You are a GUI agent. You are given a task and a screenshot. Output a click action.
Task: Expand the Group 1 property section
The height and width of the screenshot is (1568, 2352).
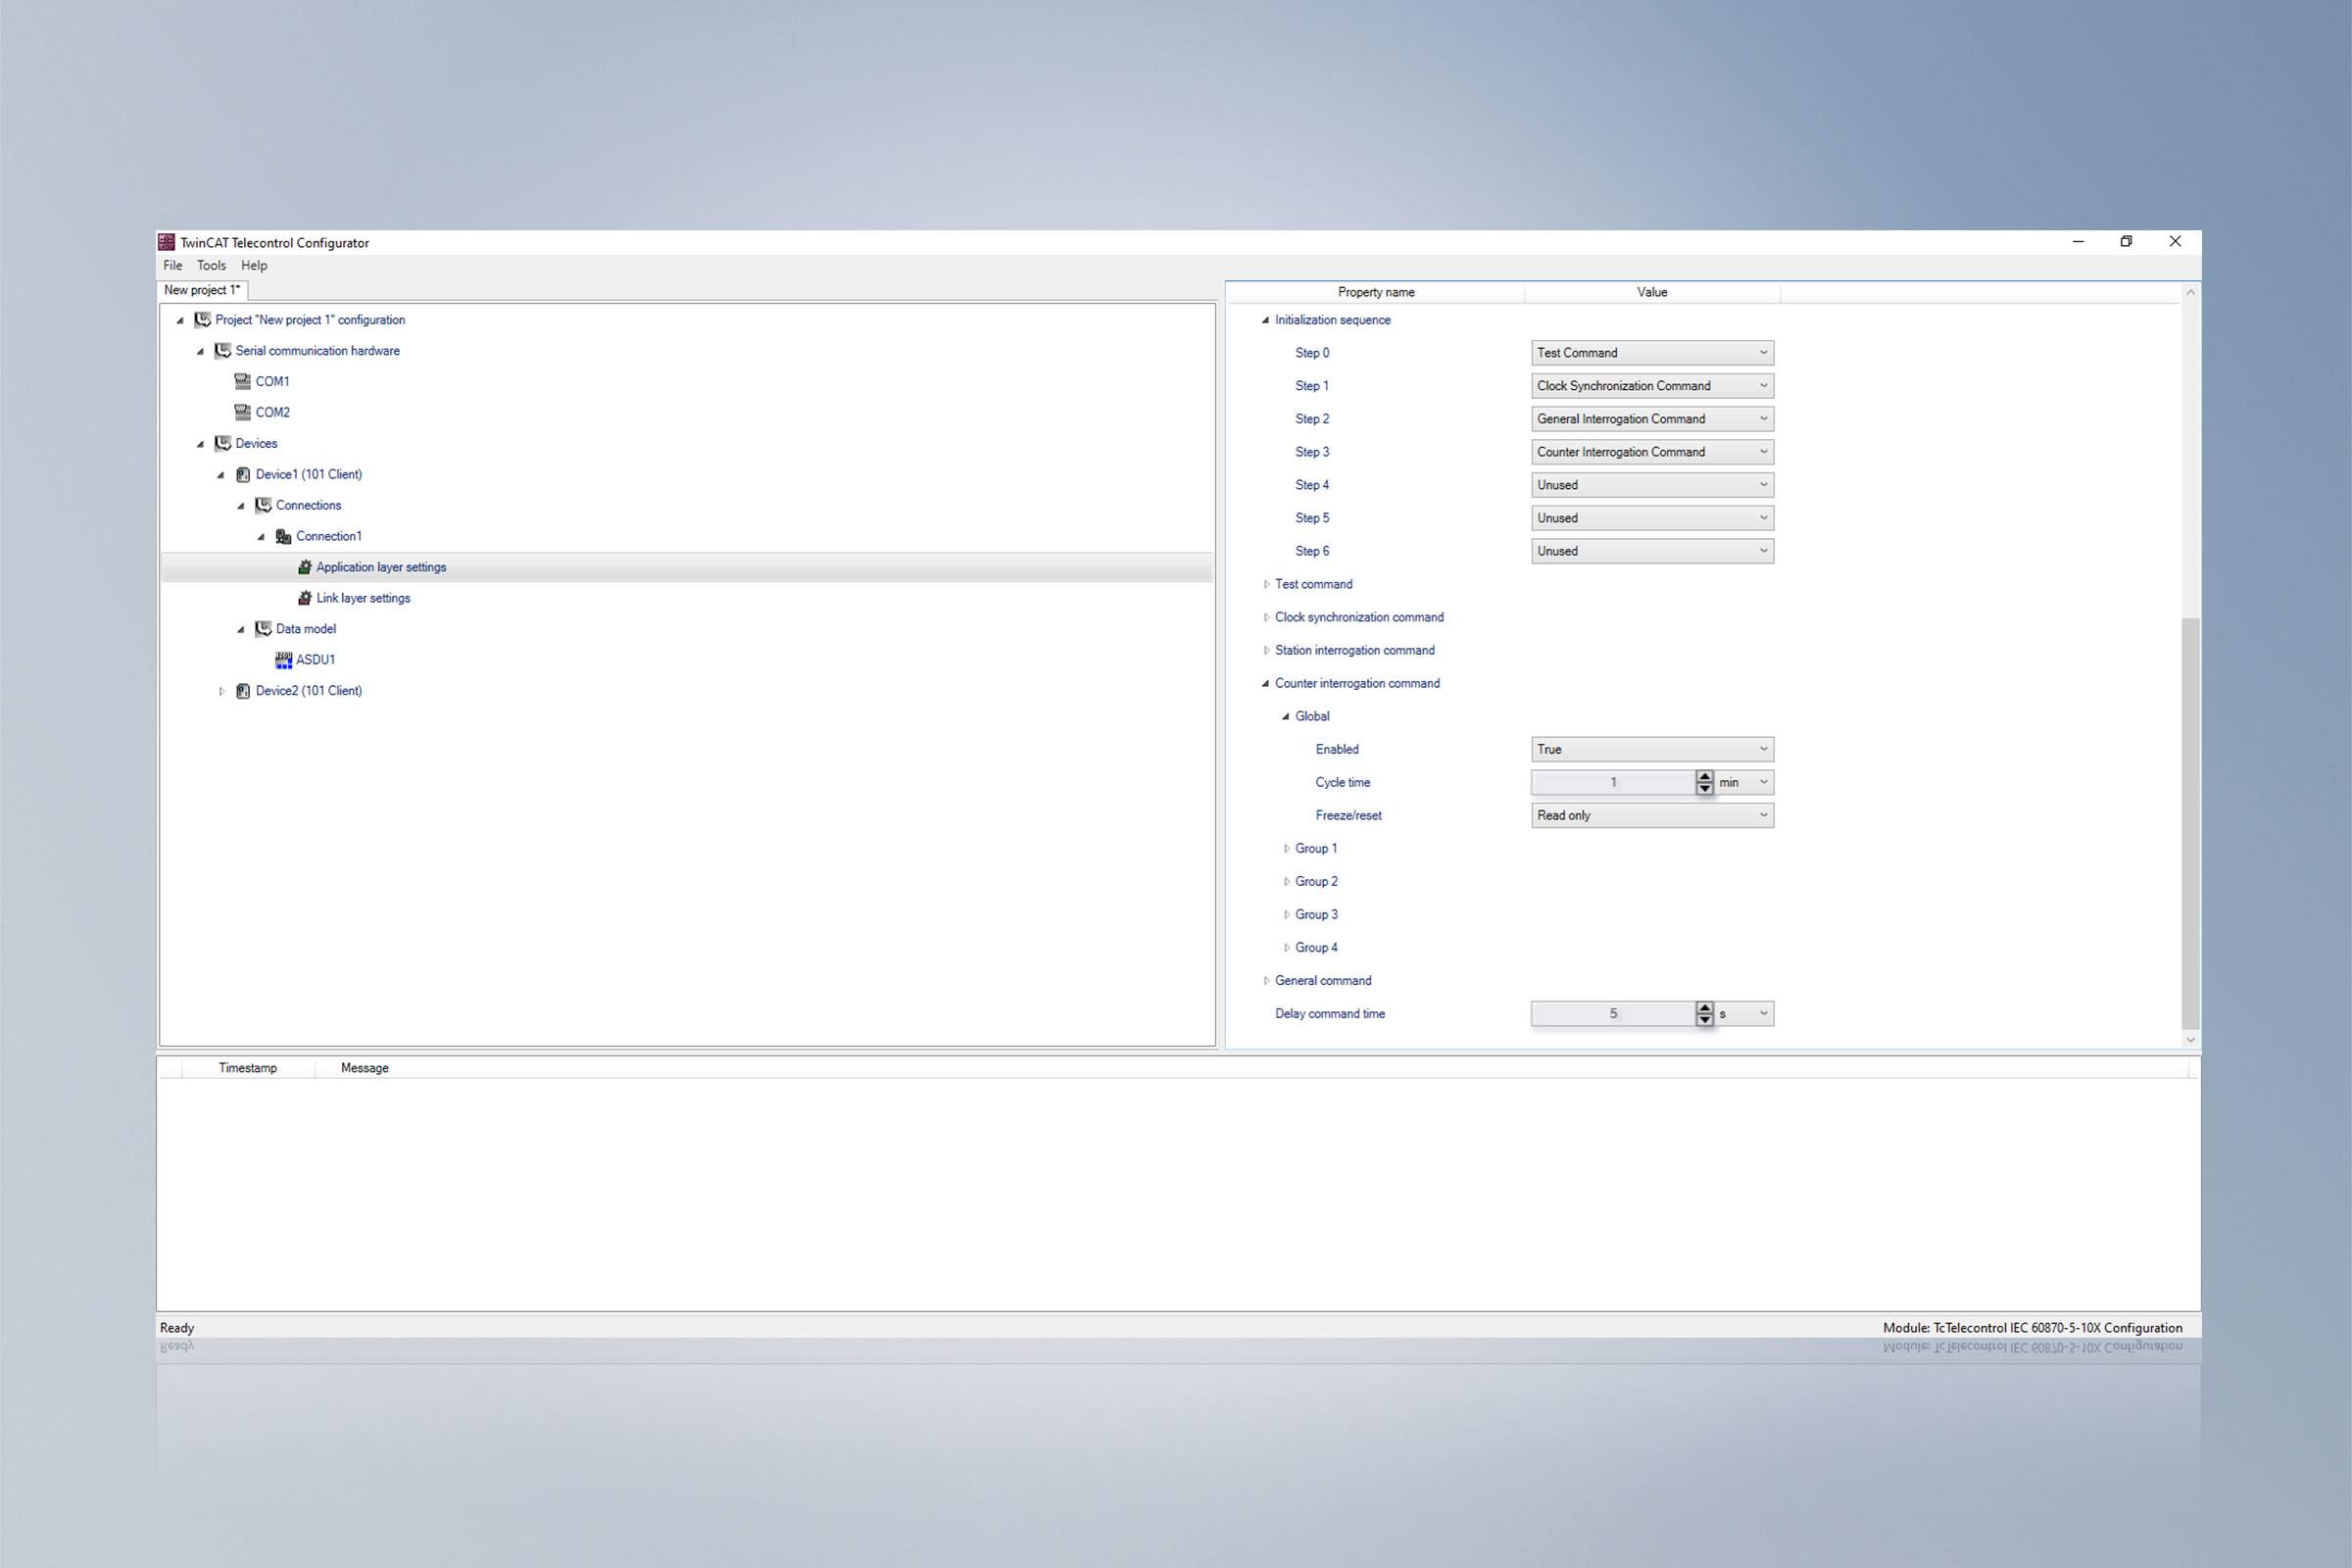[x=1286, y=848]
